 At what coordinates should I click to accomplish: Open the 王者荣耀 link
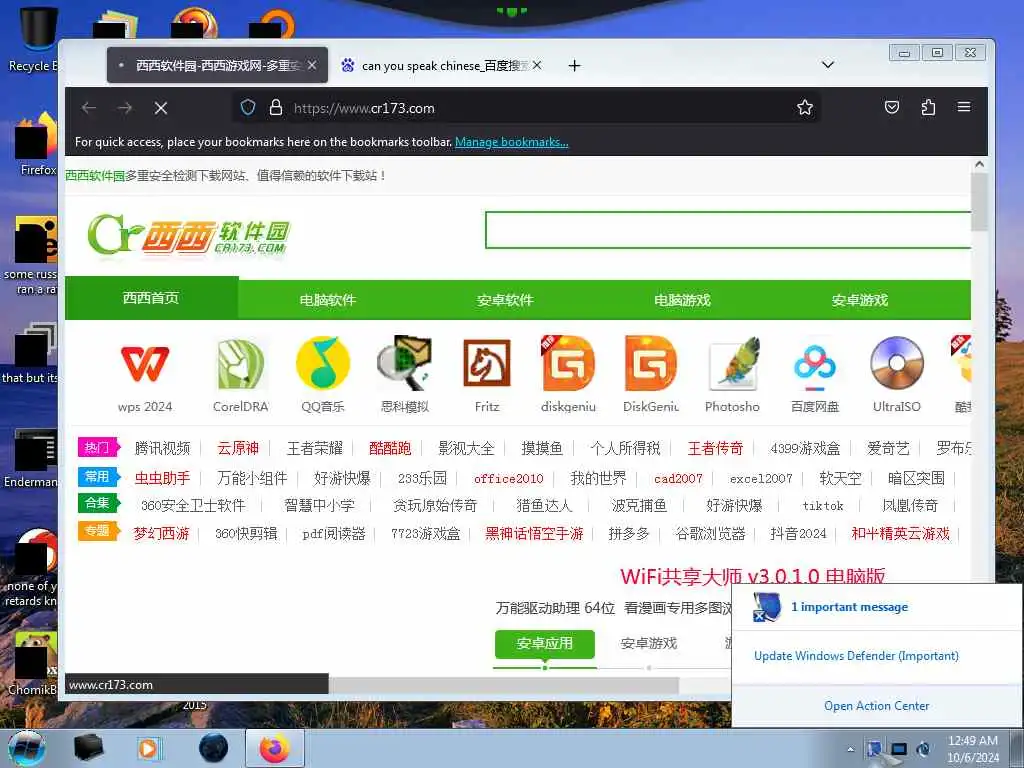(x=315, y=448)
